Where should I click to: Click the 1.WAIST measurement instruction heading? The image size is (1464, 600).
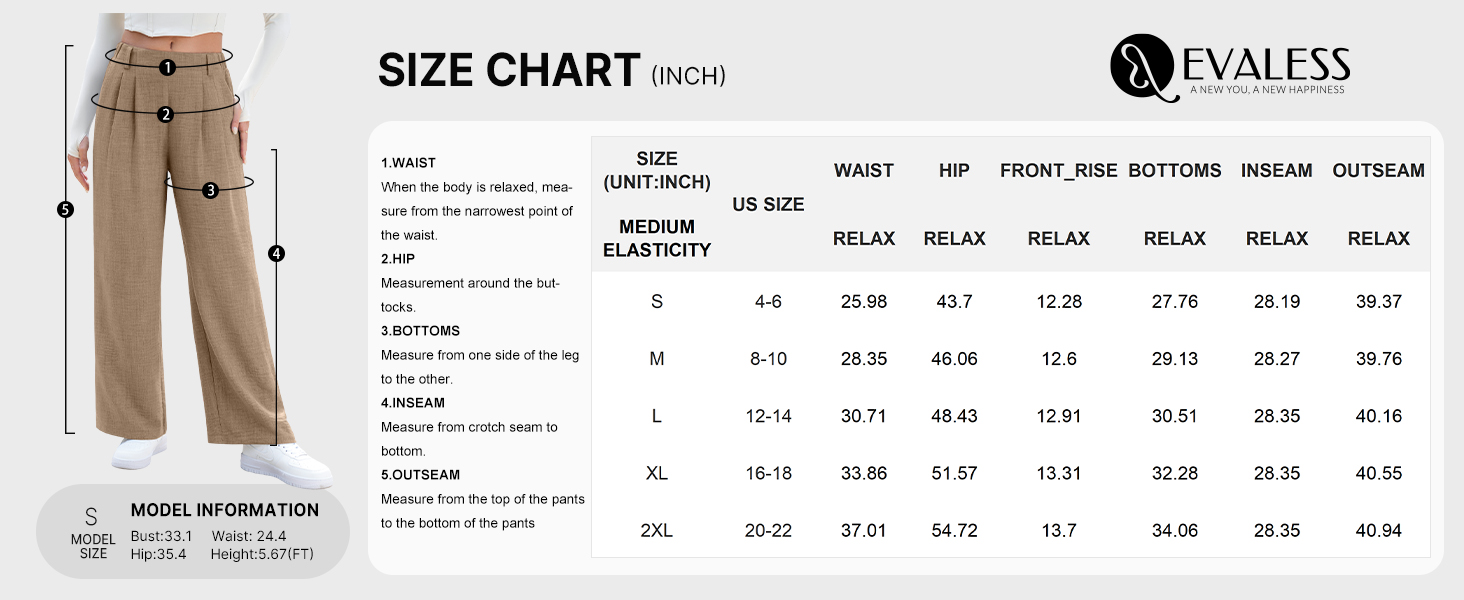[x=408, y=163]
